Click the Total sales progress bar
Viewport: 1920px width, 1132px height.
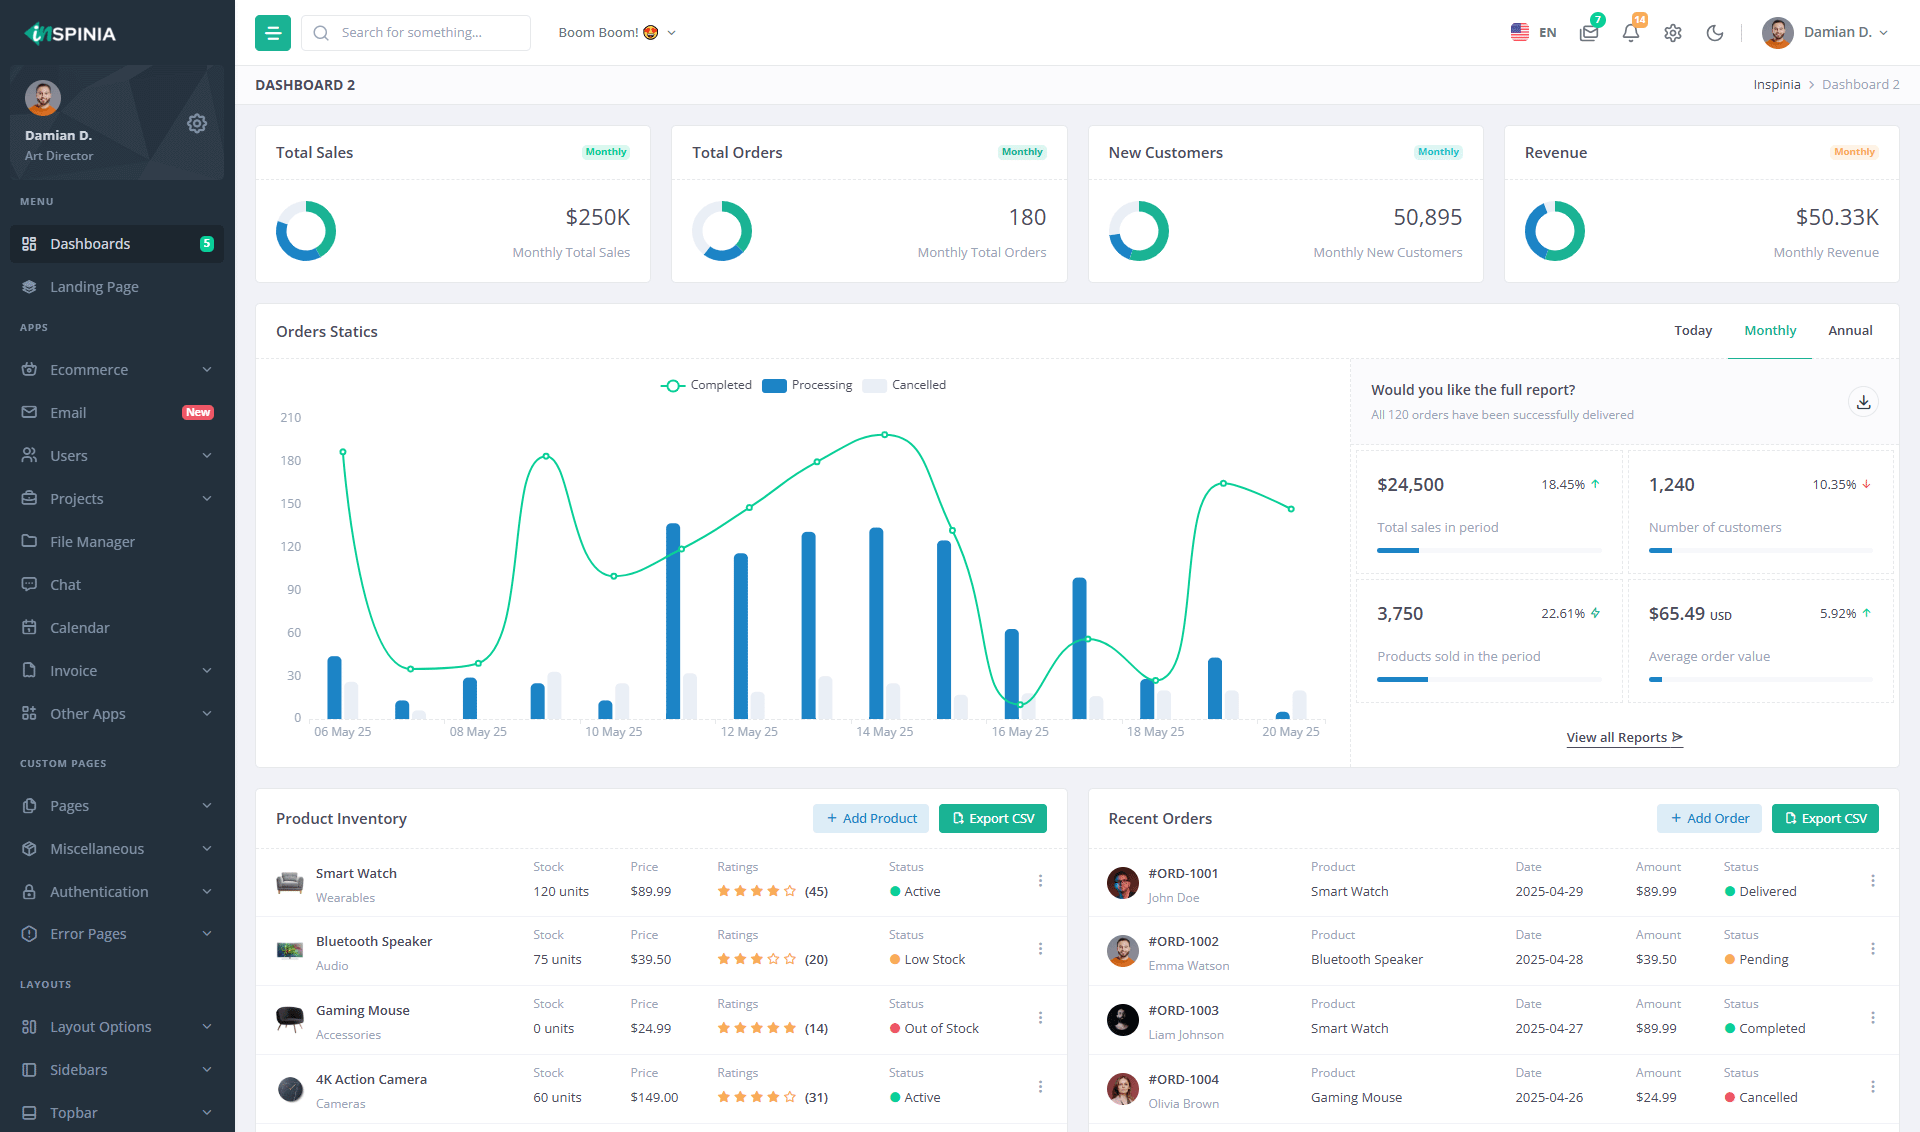coord(1488,551)
